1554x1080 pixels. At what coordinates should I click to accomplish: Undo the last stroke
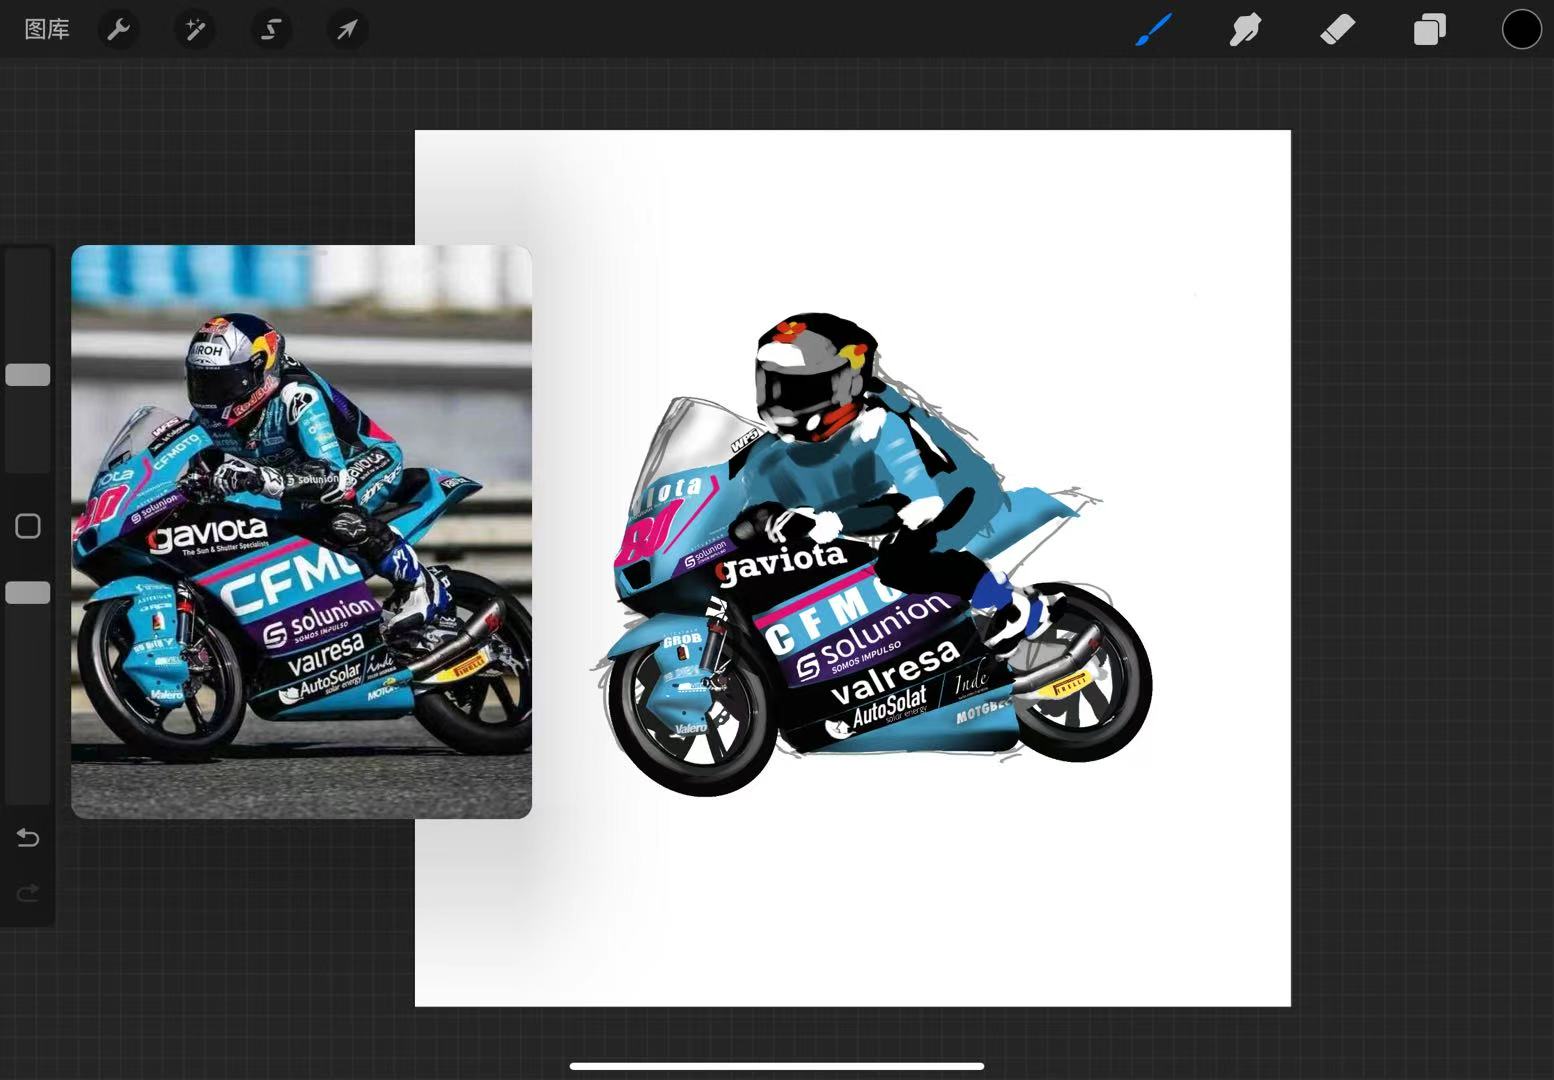pyautogui.click(x=28, y=838)
